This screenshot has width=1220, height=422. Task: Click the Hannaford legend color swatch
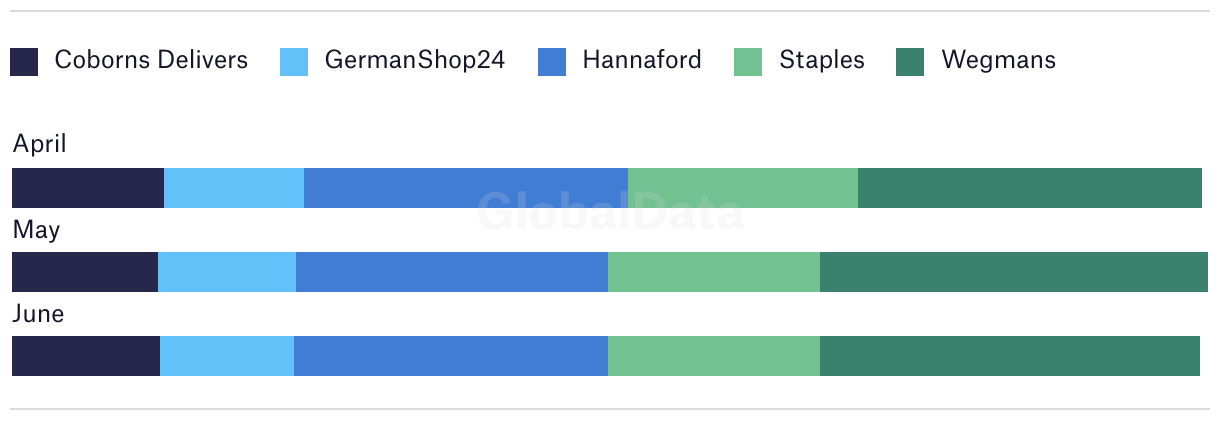click(x=552, y=62)
